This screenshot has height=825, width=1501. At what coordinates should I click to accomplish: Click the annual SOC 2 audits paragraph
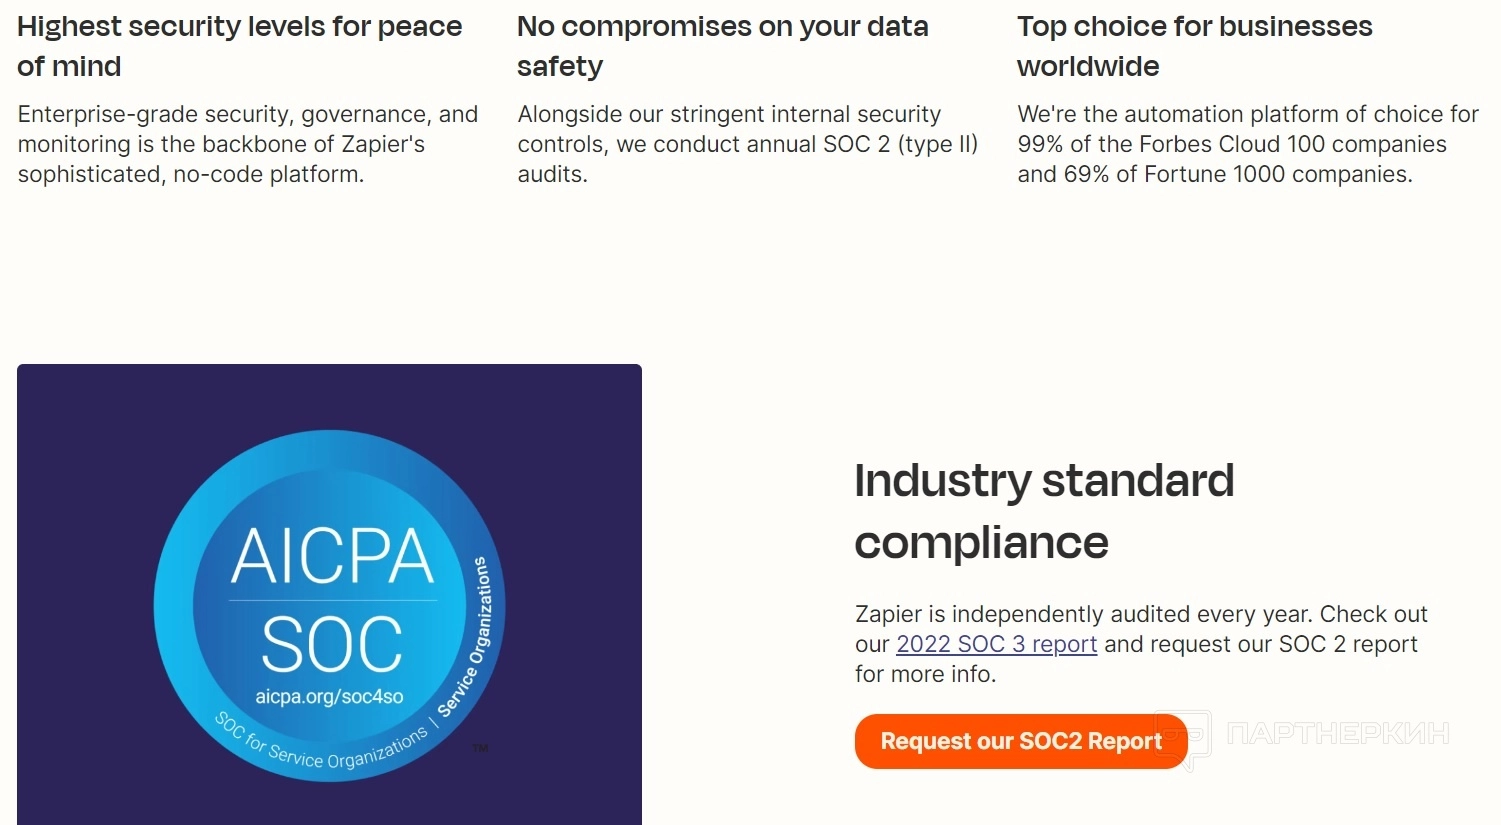click(747, 144)
